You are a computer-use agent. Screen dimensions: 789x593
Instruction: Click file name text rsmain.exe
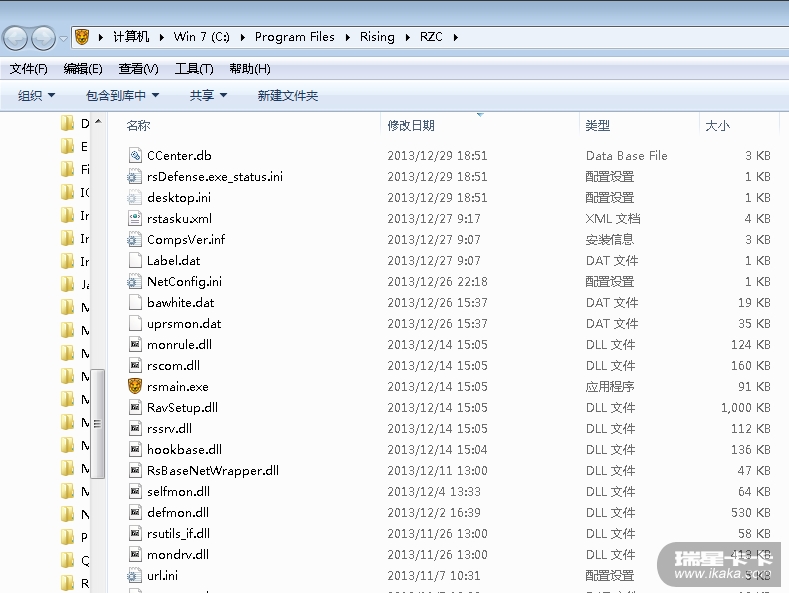tap(178, 387)
